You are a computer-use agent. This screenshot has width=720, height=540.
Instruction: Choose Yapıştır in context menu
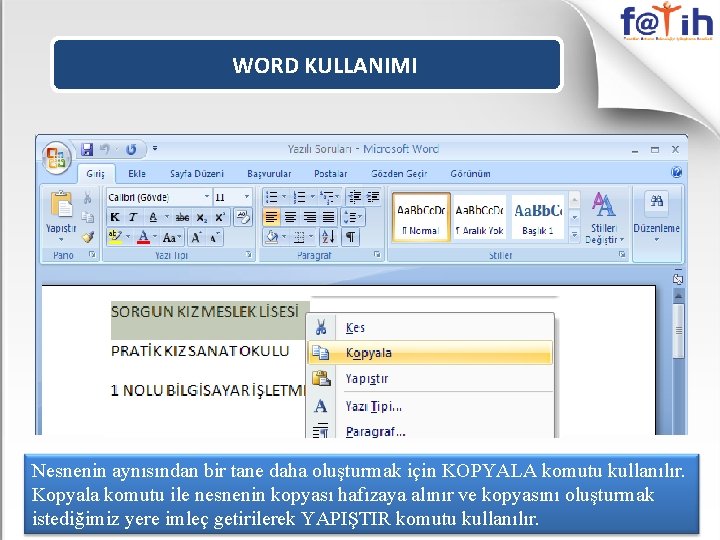click(430, 378)
